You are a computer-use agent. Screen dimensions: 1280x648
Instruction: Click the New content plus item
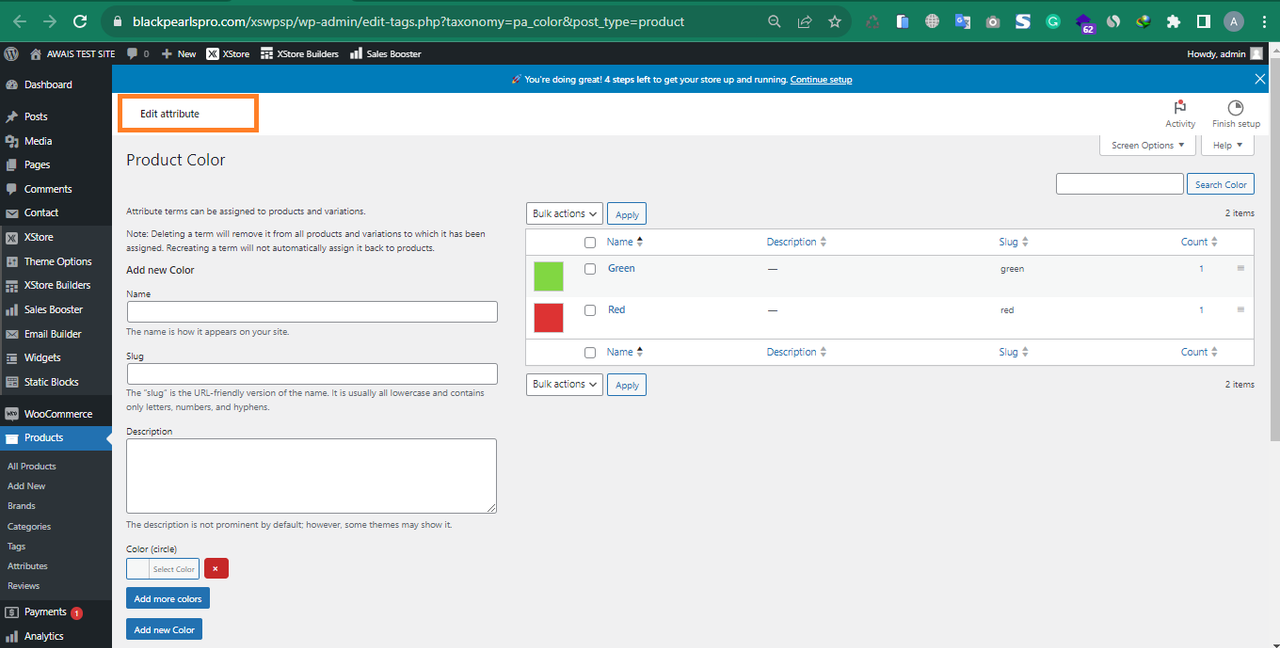click(179, 54)
